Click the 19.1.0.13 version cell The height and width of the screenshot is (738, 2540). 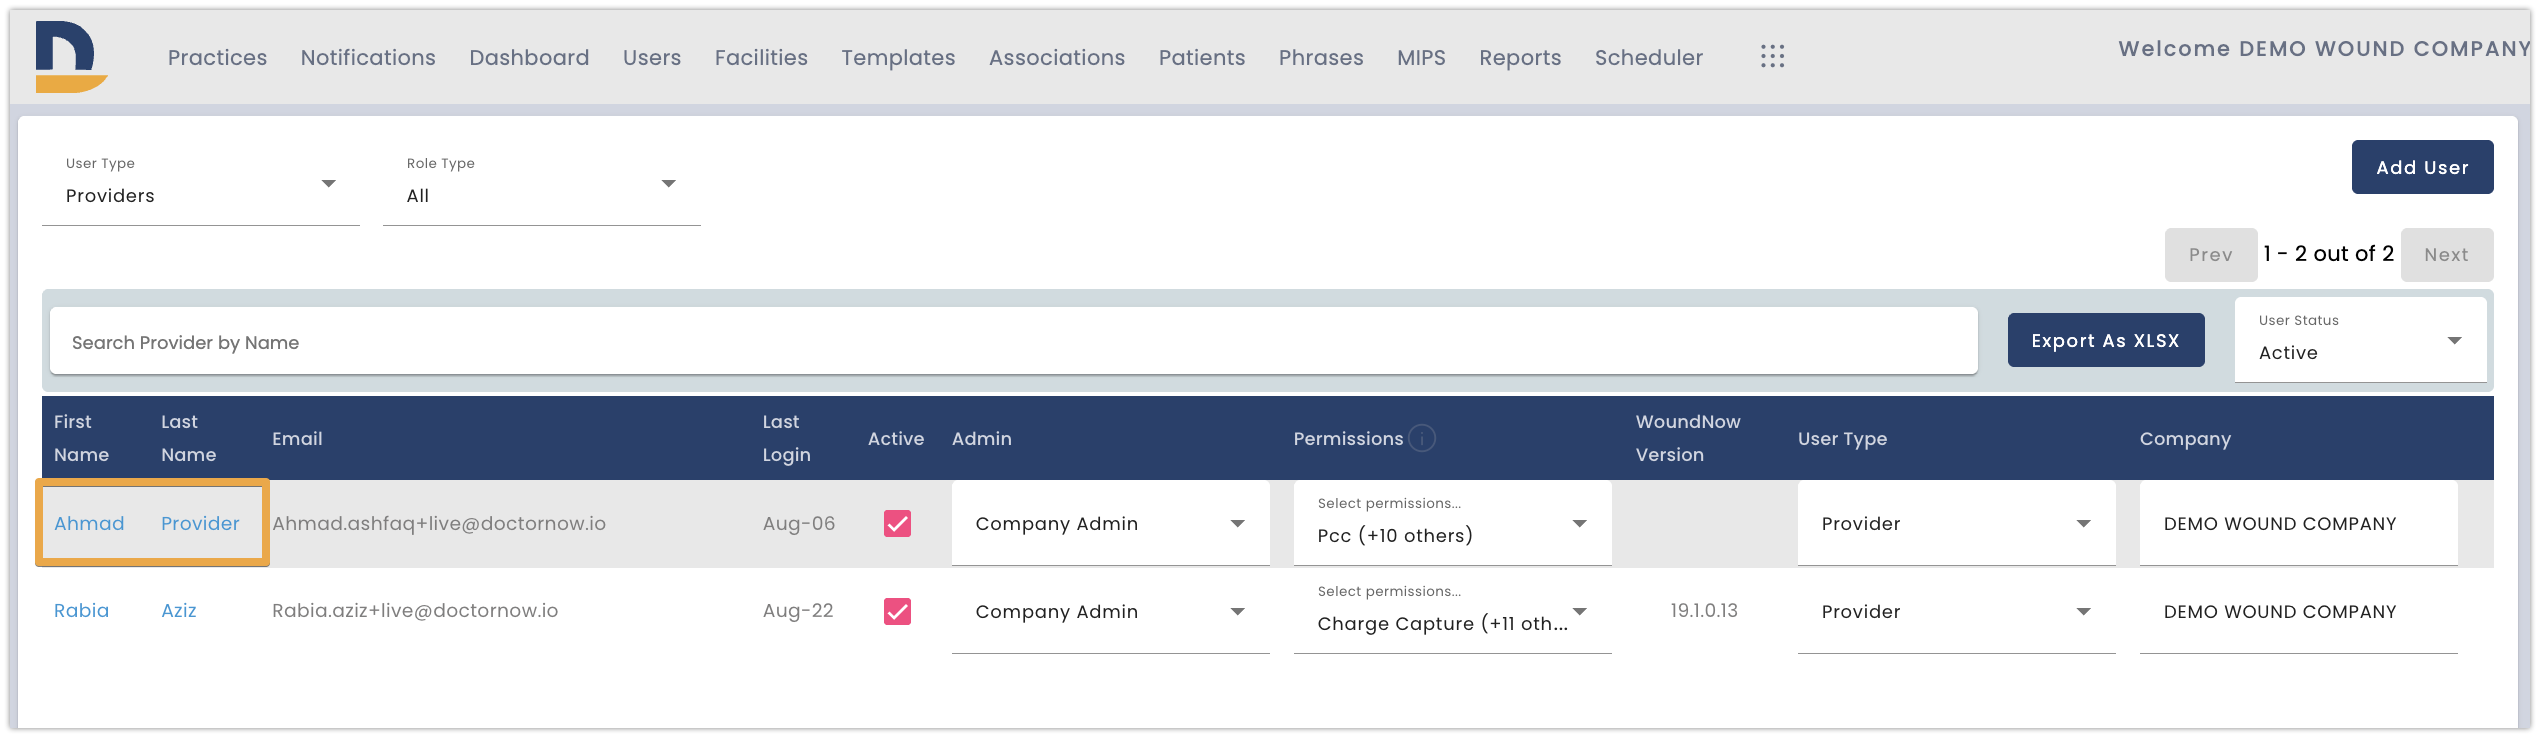click(x=1704, y=610)
